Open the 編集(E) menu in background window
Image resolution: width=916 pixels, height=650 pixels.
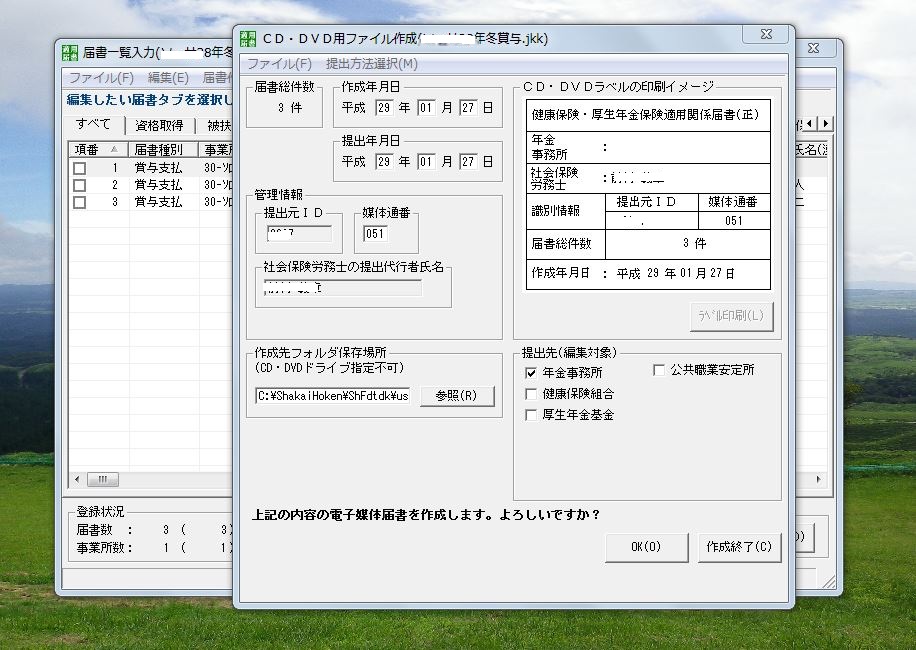tap(168, 78)
